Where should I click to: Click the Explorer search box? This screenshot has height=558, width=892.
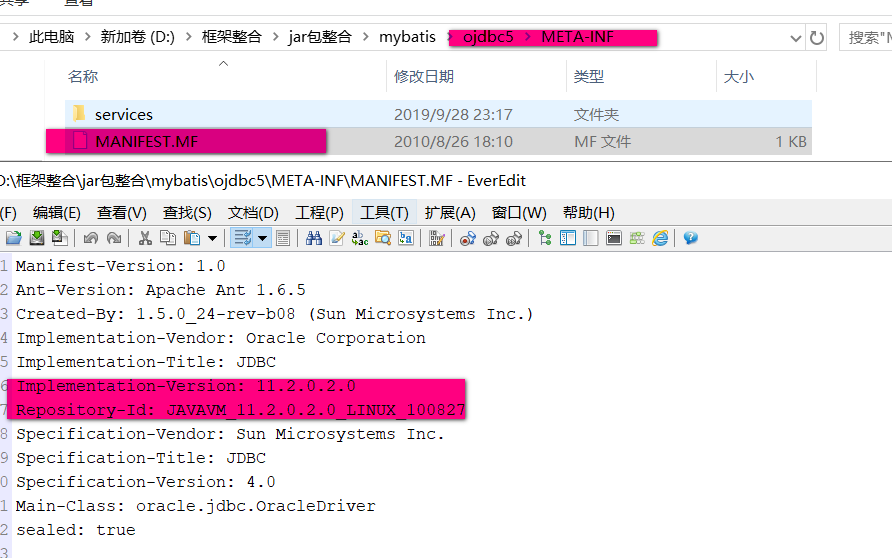[x=866, y=38]
